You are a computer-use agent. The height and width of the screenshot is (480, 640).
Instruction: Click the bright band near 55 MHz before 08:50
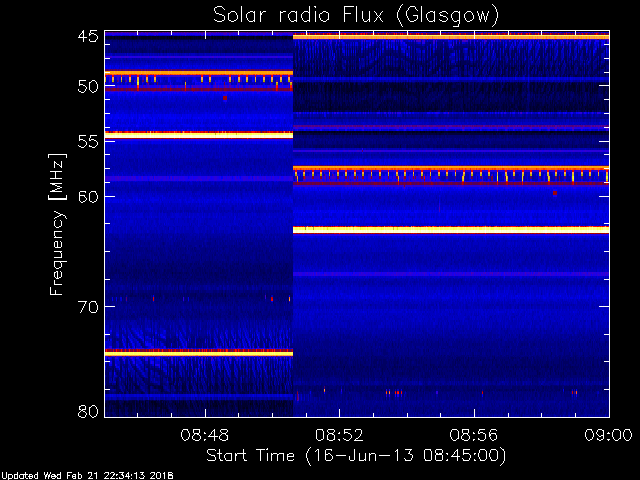[x=199, y=135]
